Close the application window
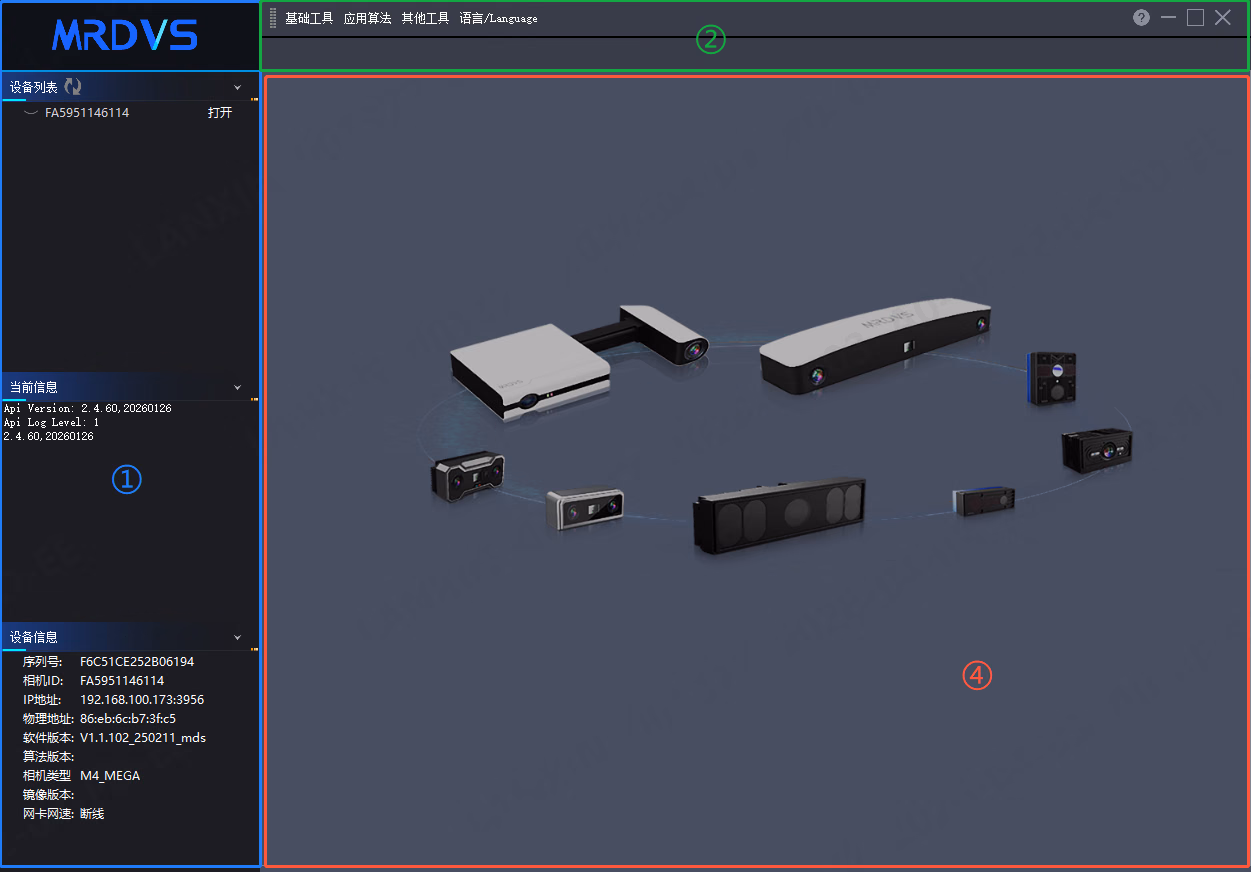Screen dimensions: 1251x872 [x=1223, y=17]
